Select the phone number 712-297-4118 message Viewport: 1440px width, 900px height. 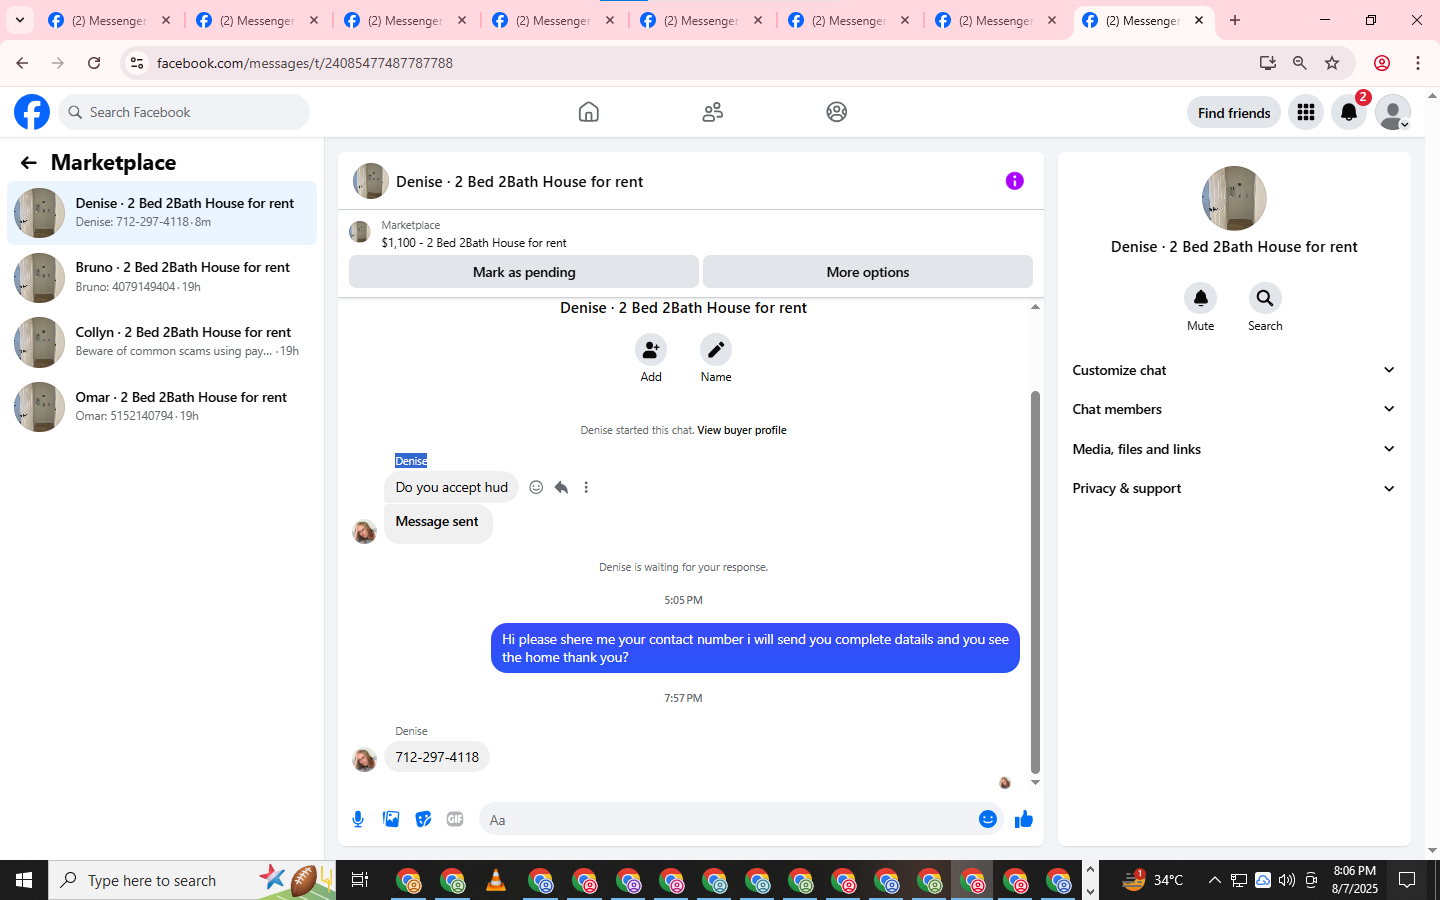tap(437, 757)
